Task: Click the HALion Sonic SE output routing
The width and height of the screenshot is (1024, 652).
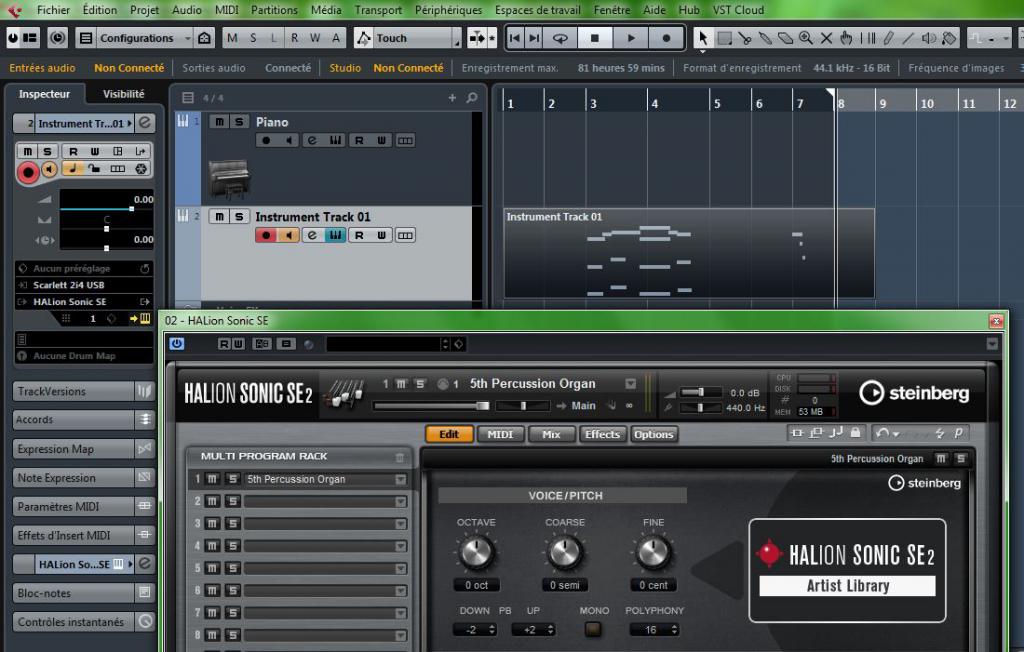Action: (x=84, y=302)
